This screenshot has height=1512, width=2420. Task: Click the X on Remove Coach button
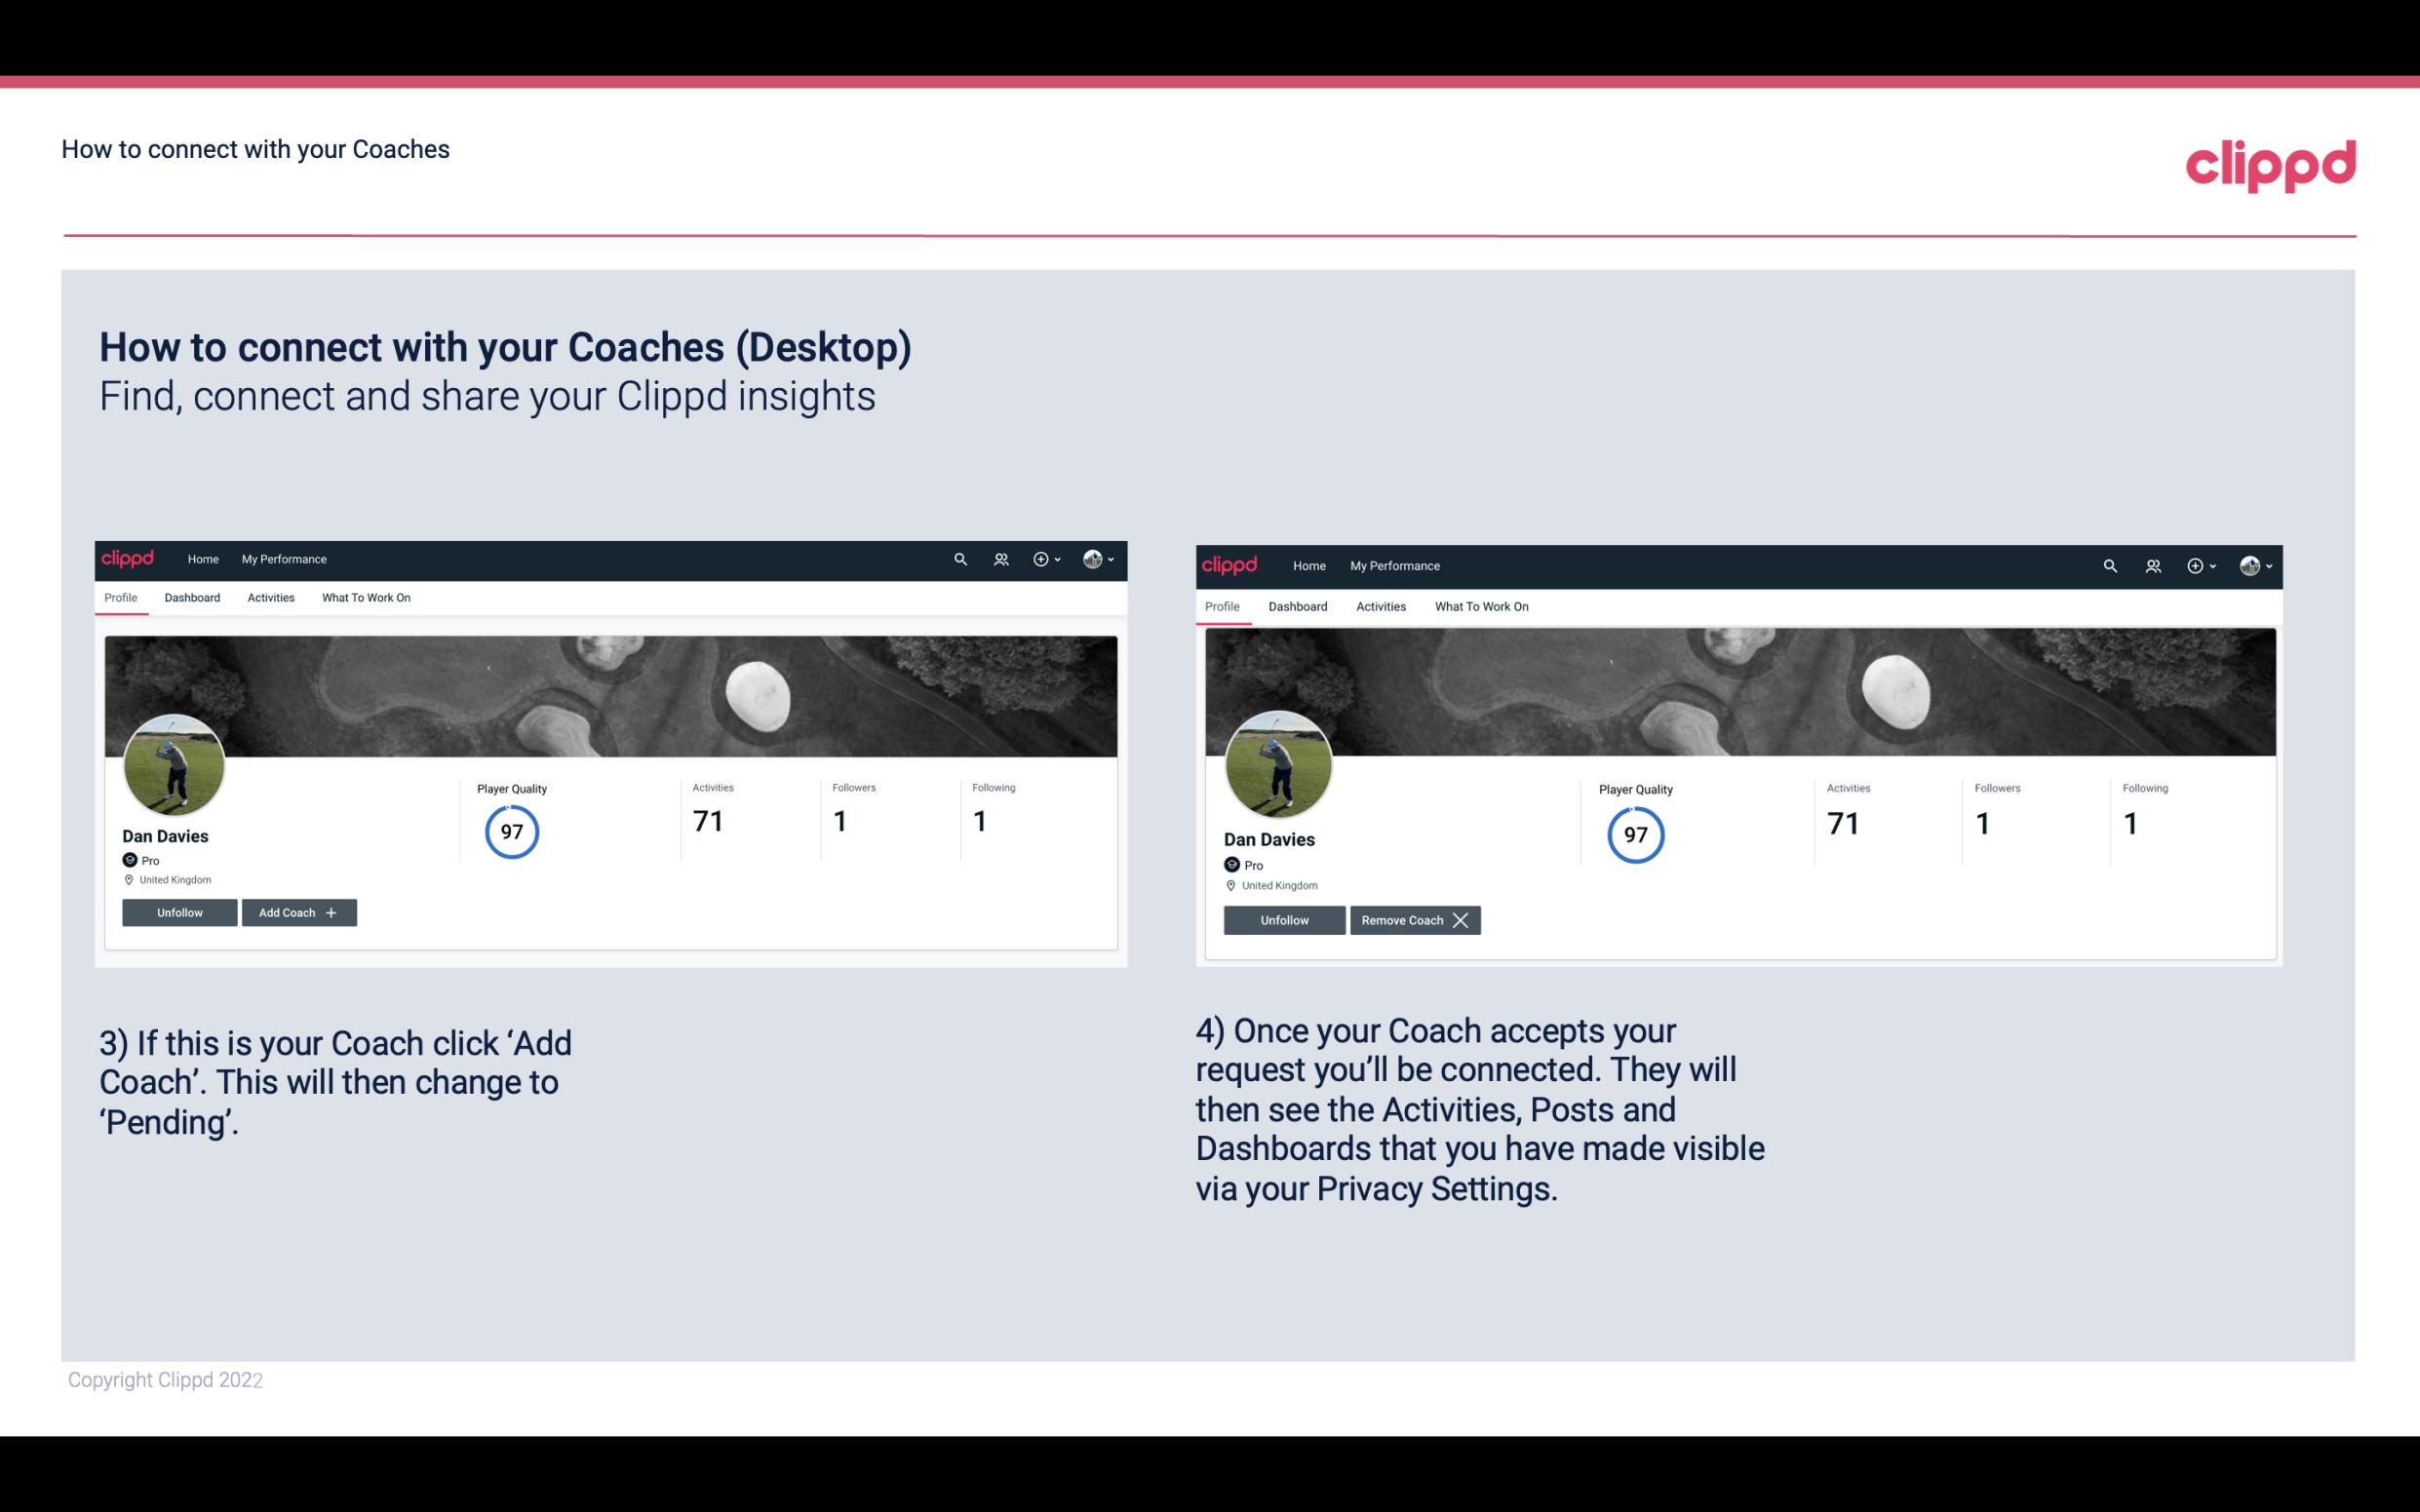[x=1460, y=919]
